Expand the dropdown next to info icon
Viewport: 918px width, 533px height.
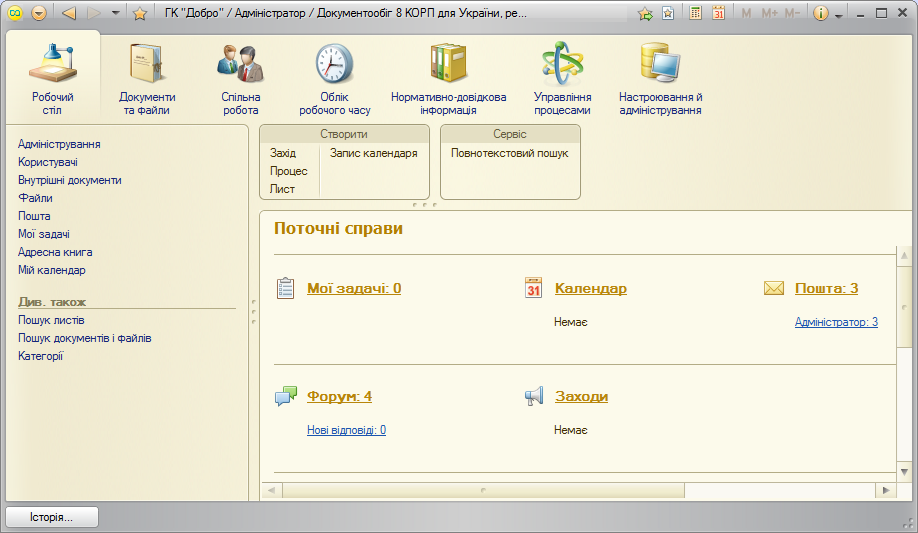[839, 15]
